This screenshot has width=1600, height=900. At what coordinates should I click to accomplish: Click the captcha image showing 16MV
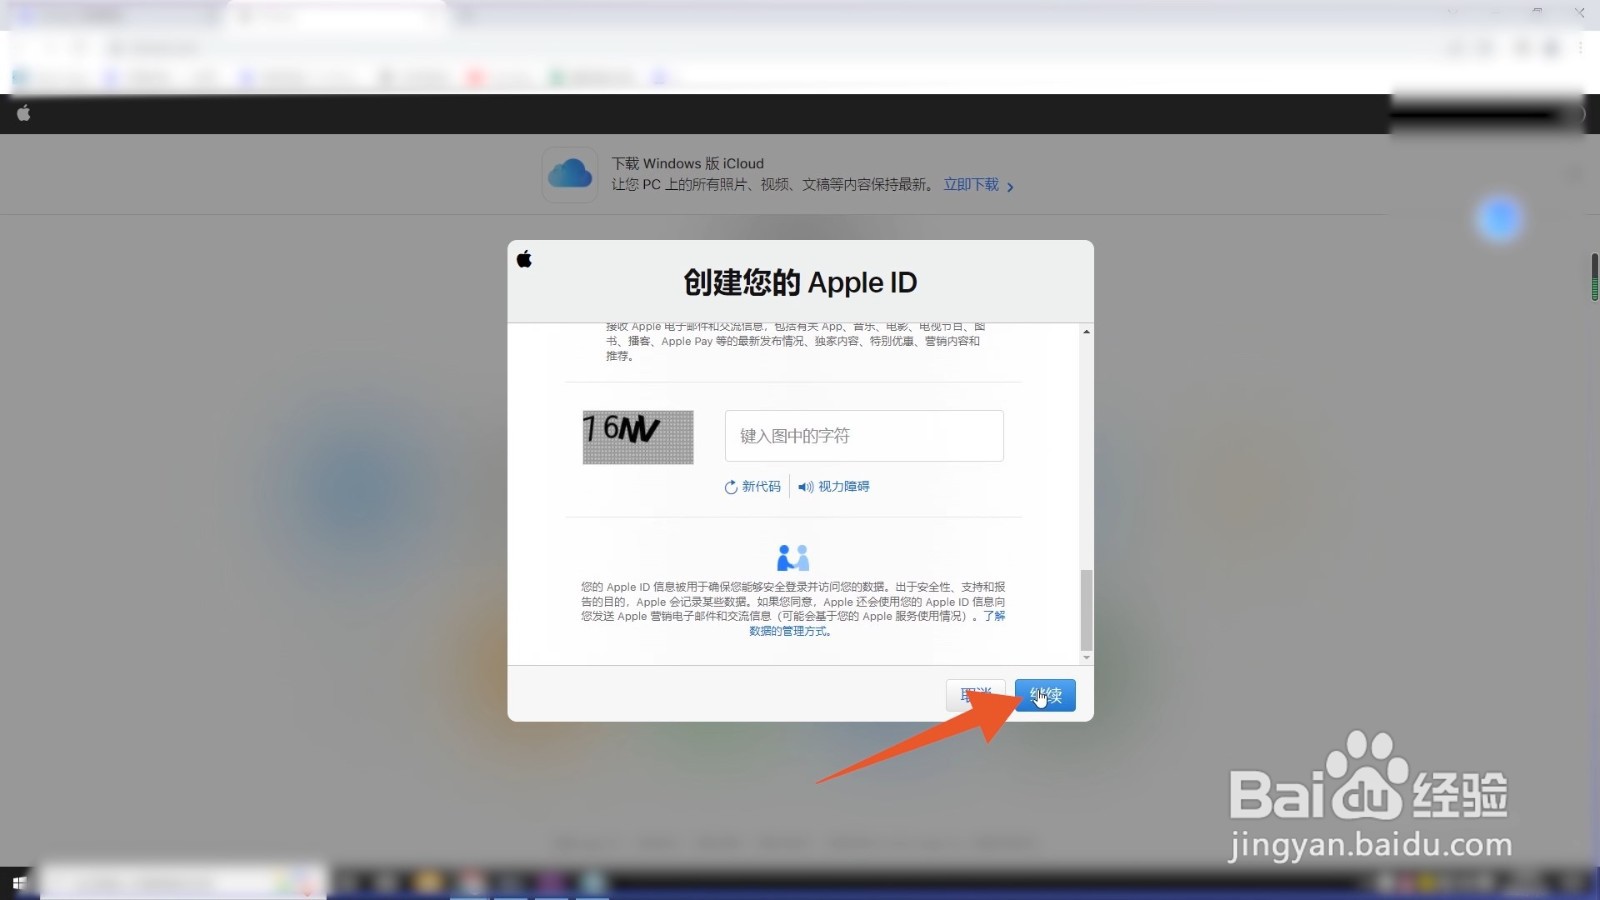[x=638, y=437]
